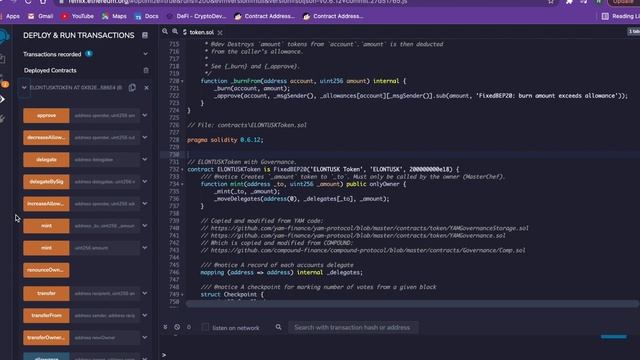This screenshot has height=360, width=640.
Task: Toggle the terminal panel collapse icon
Action: (x=165, y=327)
